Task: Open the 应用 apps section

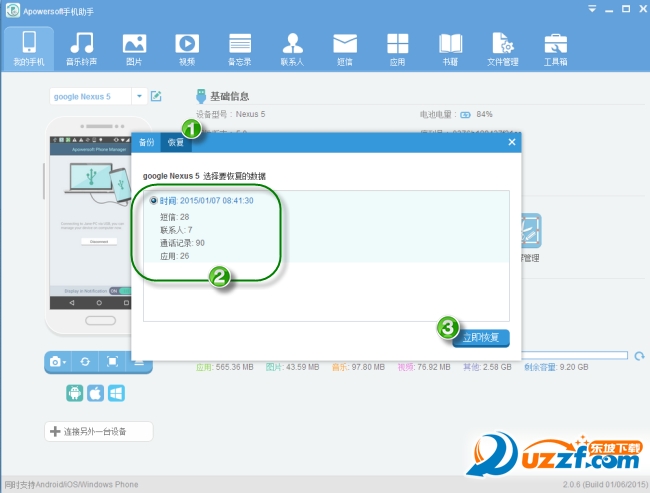Action: tap(398, 49)
